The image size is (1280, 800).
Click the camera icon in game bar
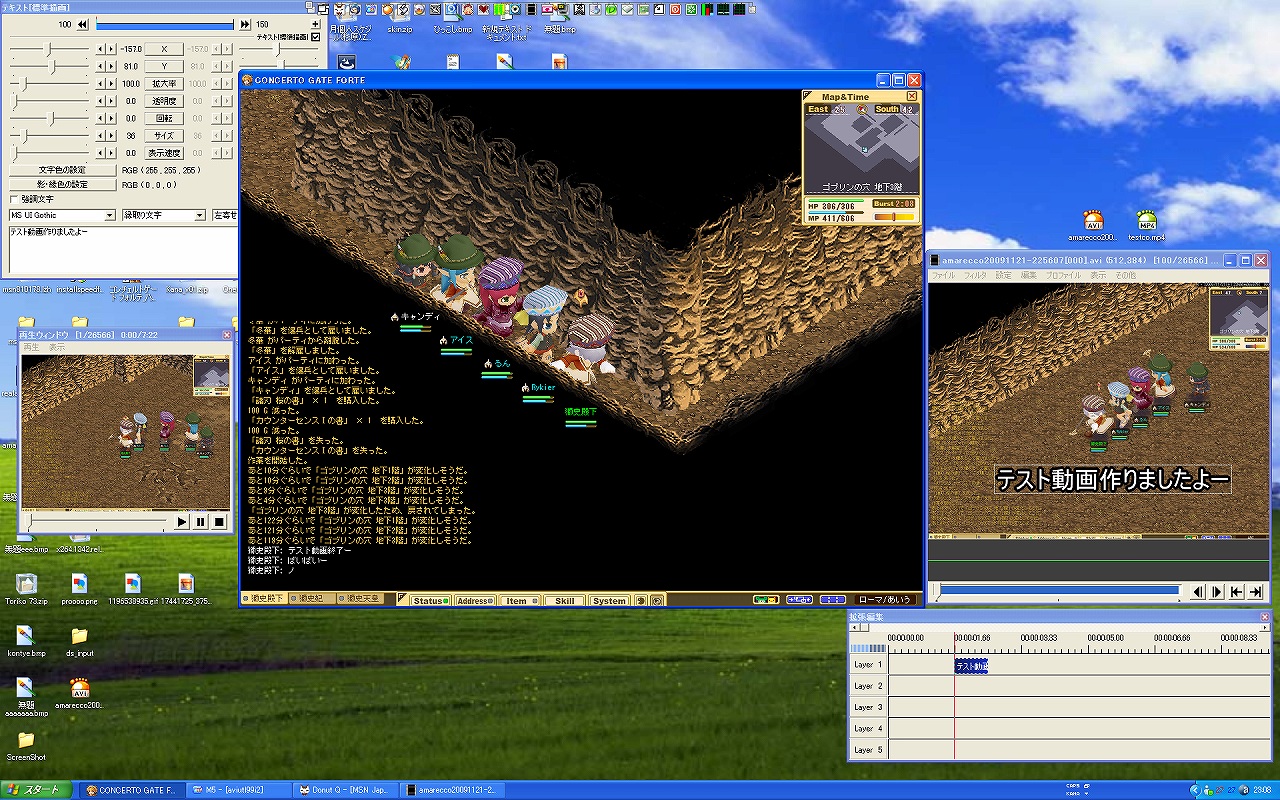657,601
